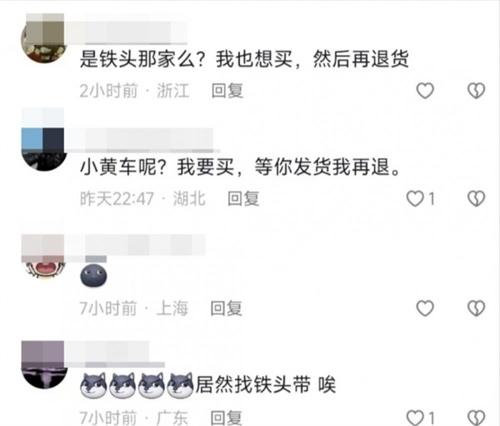Reply to the comment posted 2小时前 from 浙江
This screenshot has width=500, height=426.
click(x=227, y=90)
